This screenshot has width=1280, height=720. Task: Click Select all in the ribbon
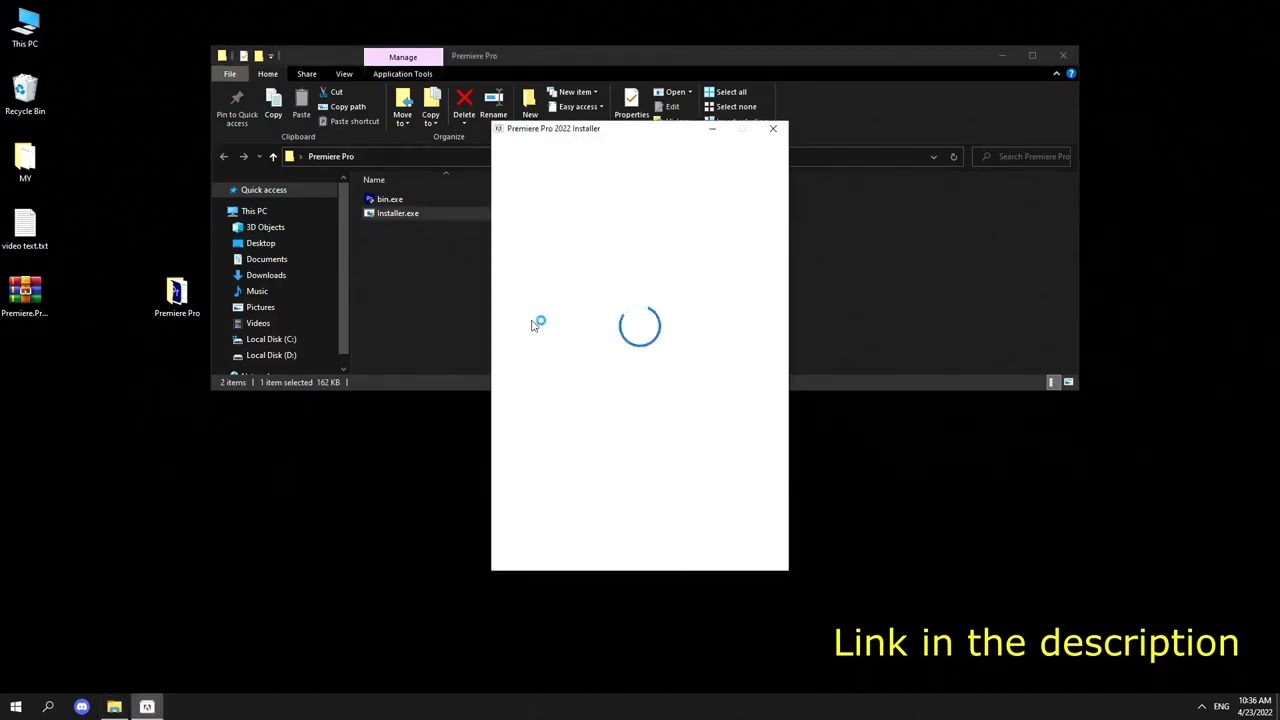coord(725,92)
